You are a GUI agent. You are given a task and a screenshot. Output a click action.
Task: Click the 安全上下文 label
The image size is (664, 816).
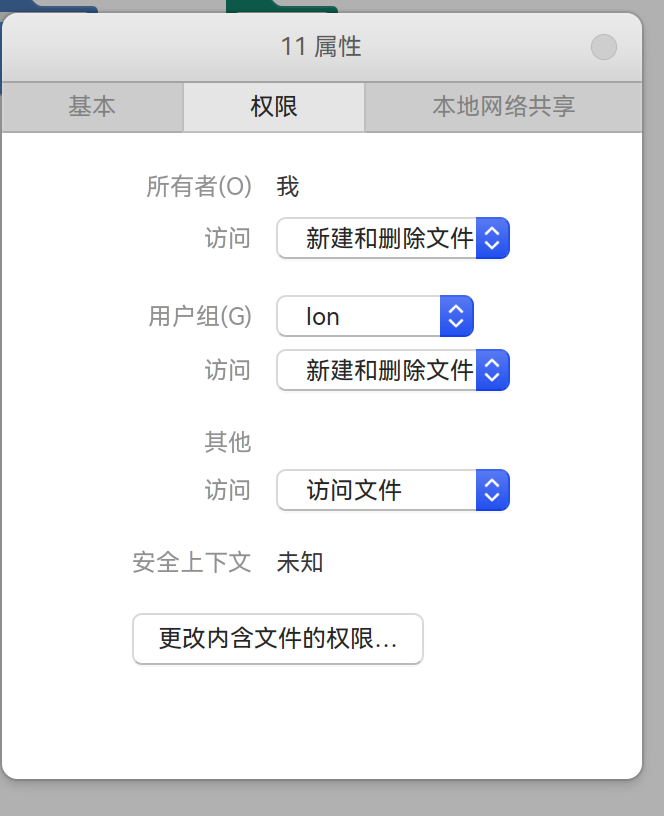[x=191, y=563]
